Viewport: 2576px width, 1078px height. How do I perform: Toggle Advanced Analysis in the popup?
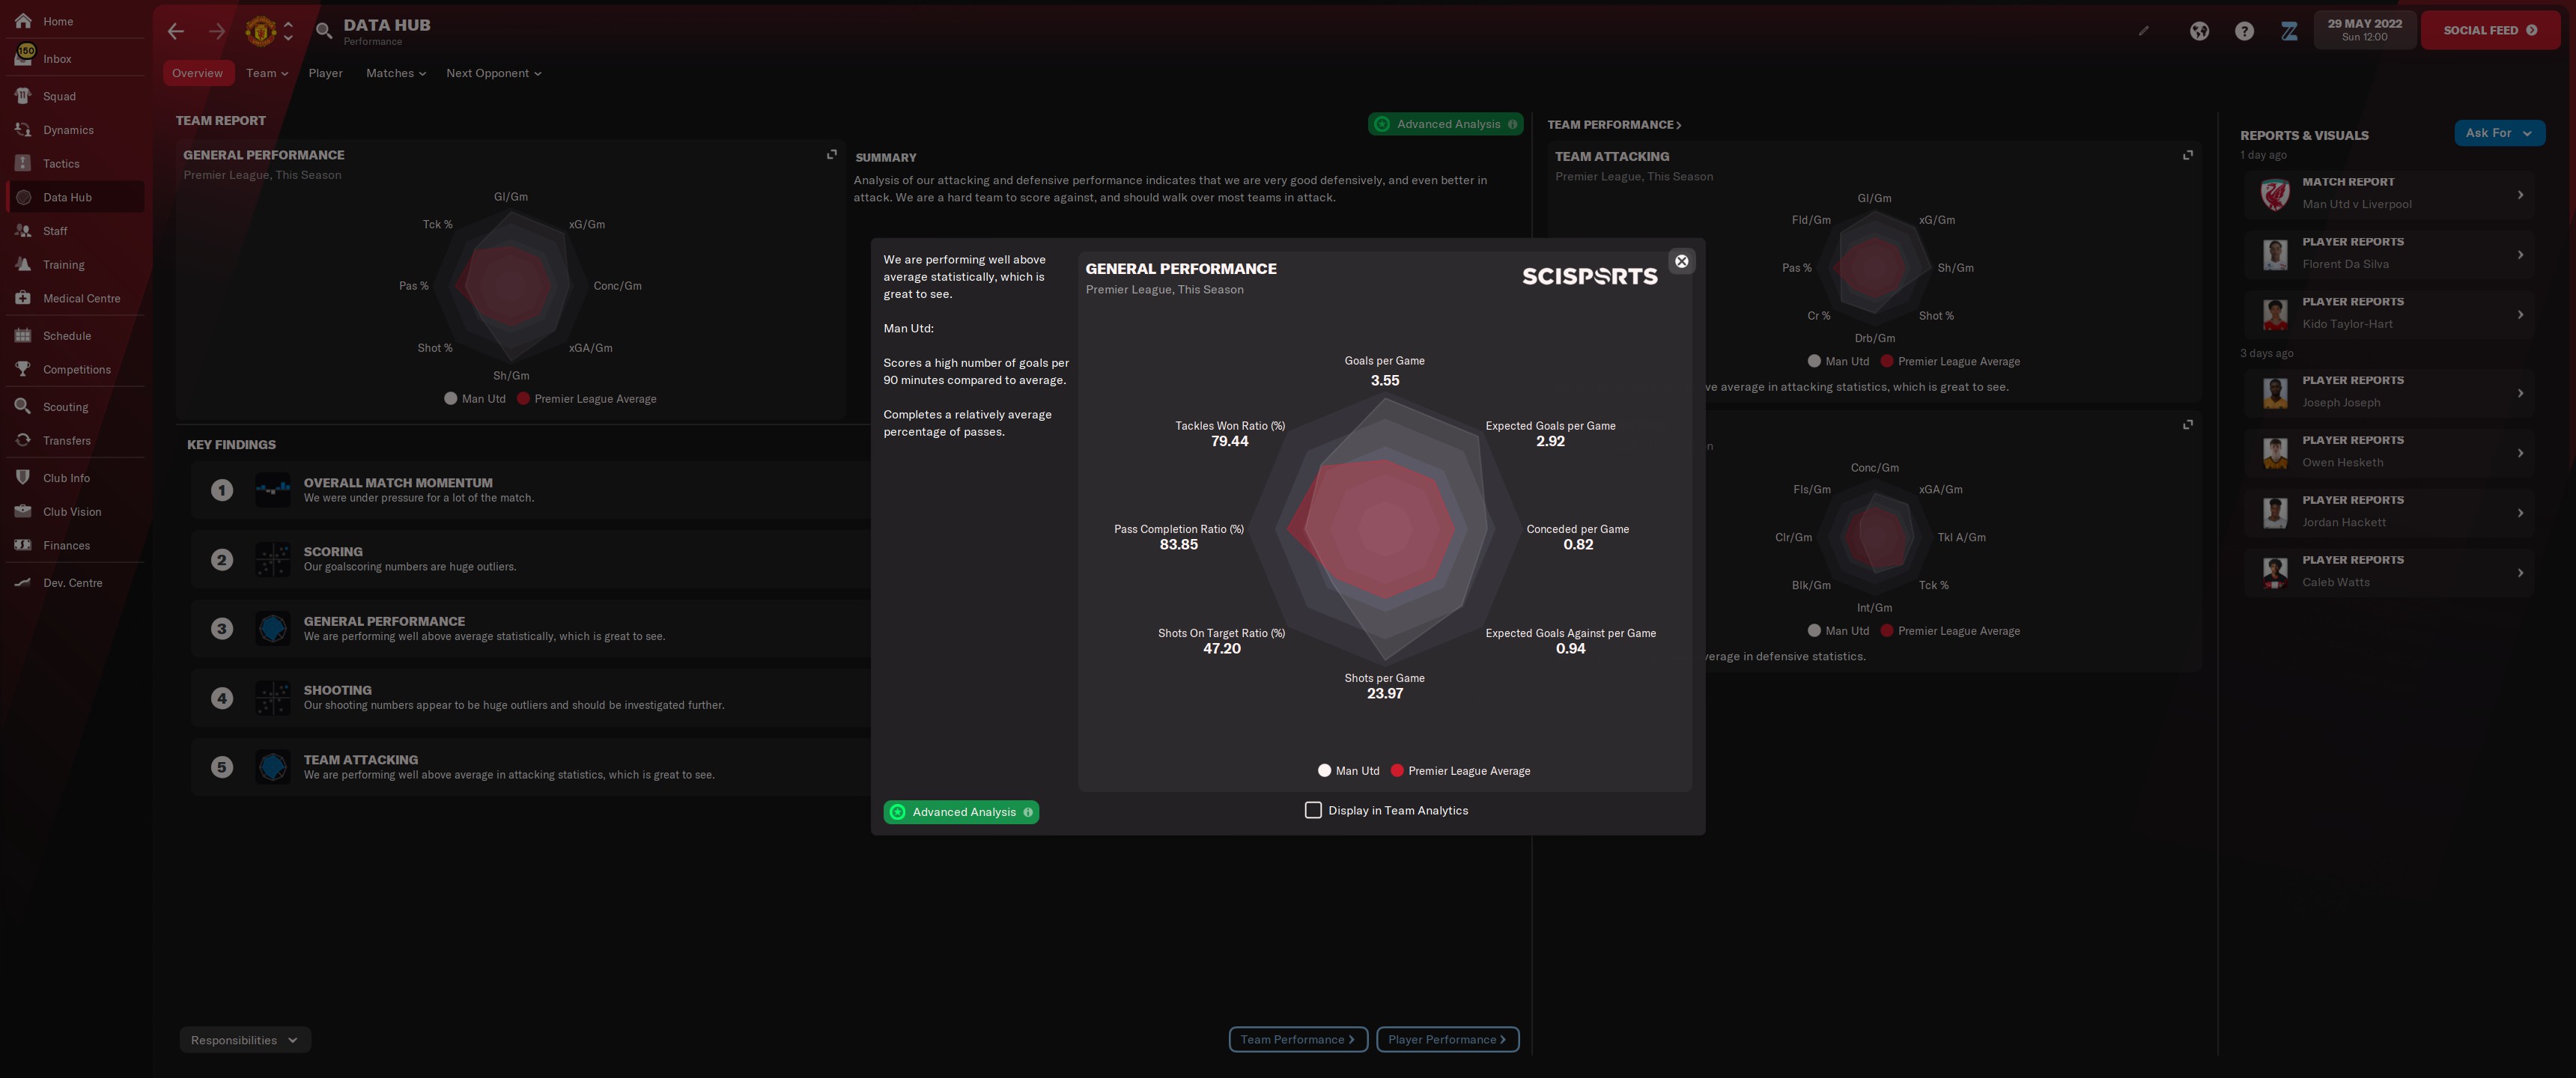click(961, 812)
